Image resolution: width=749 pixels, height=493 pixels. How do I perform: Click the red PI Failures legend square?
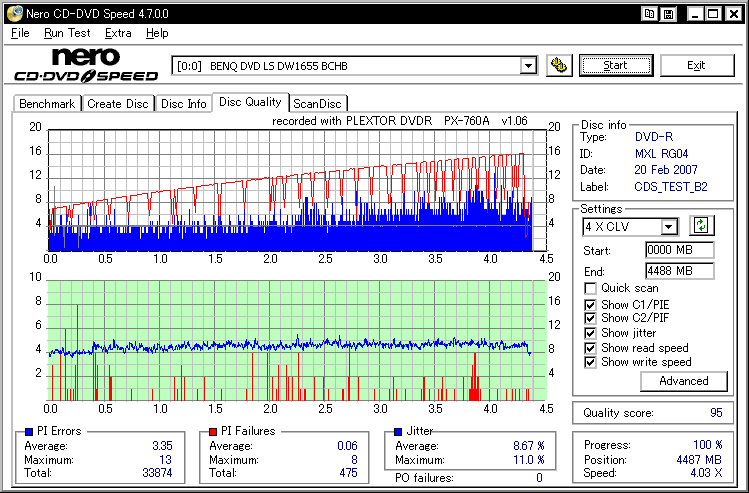(213, 431)
